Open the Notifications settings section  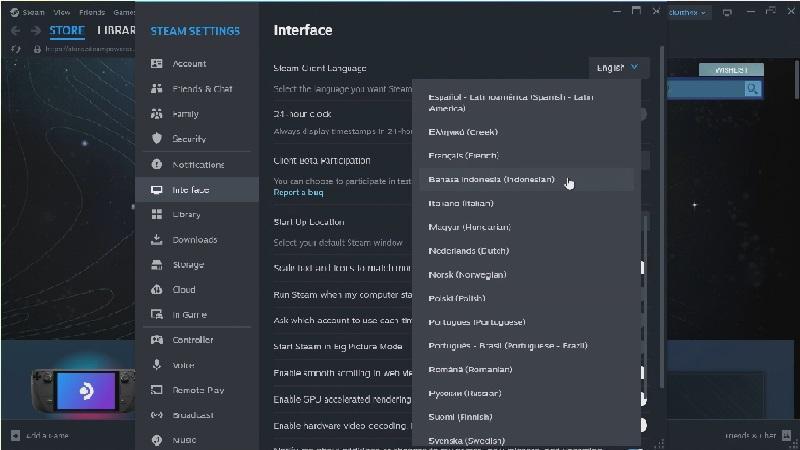197,164
